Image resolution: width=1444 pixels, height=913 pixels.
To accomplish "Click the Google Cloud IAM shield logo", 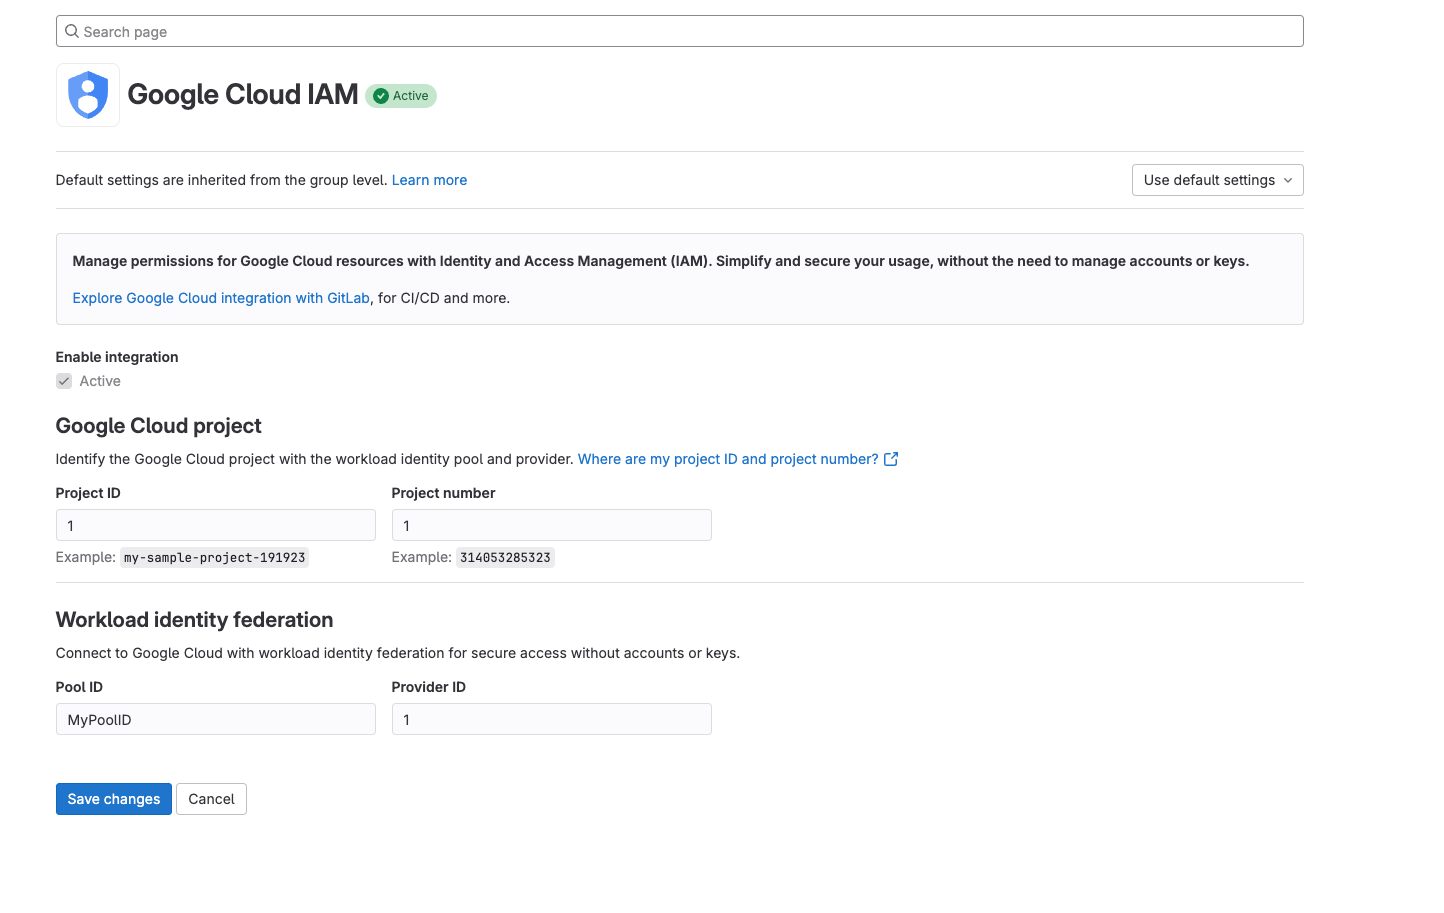I will tap(88, 95).
